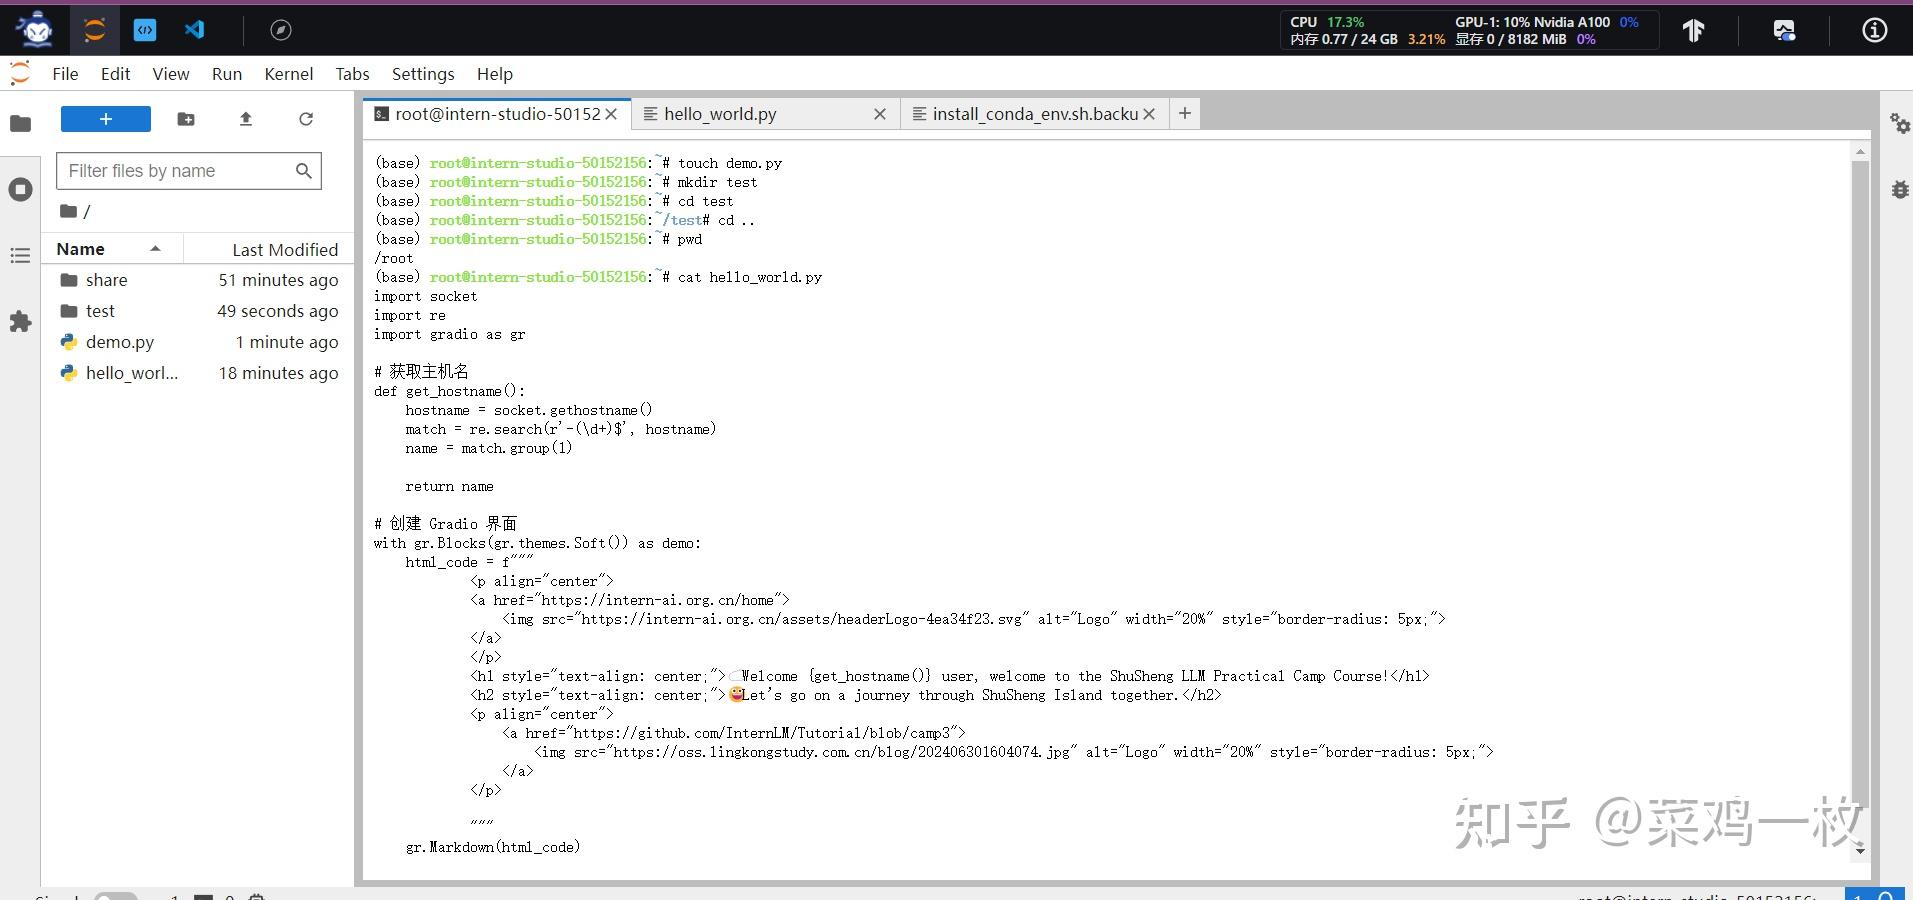Open Running Terminals and Kernels panel
This screenshot has width=1913, height=900.
coord(20,189)
